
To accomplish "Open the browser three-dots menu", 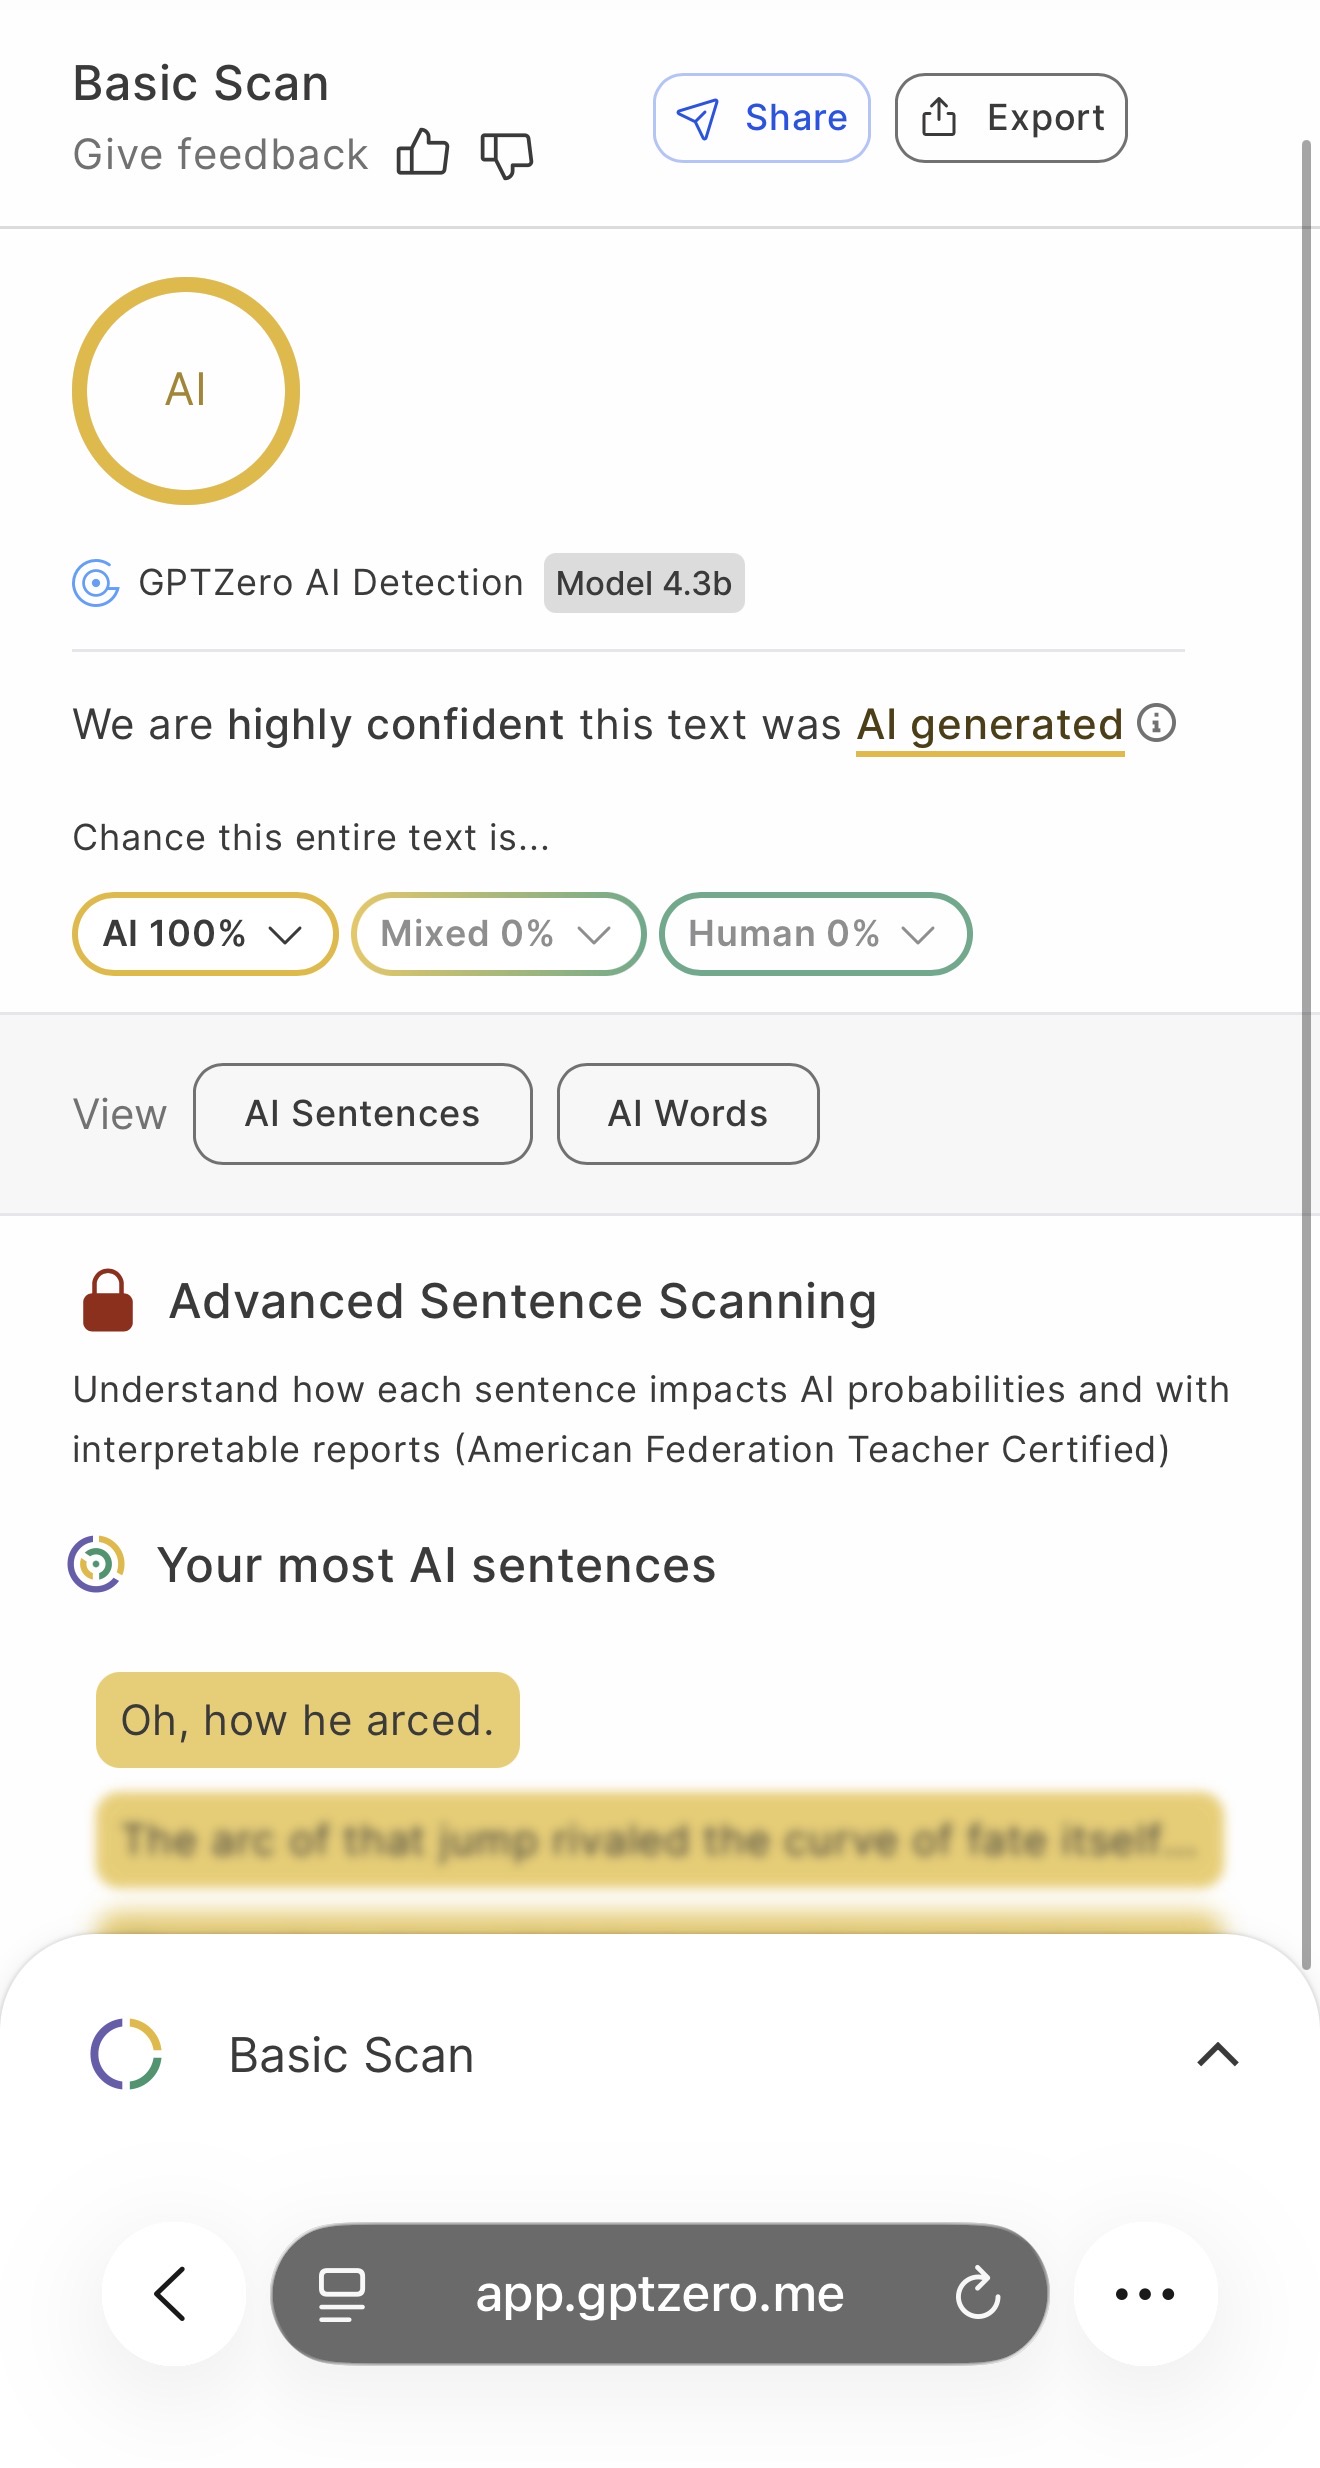I will click(1145, 2293).
